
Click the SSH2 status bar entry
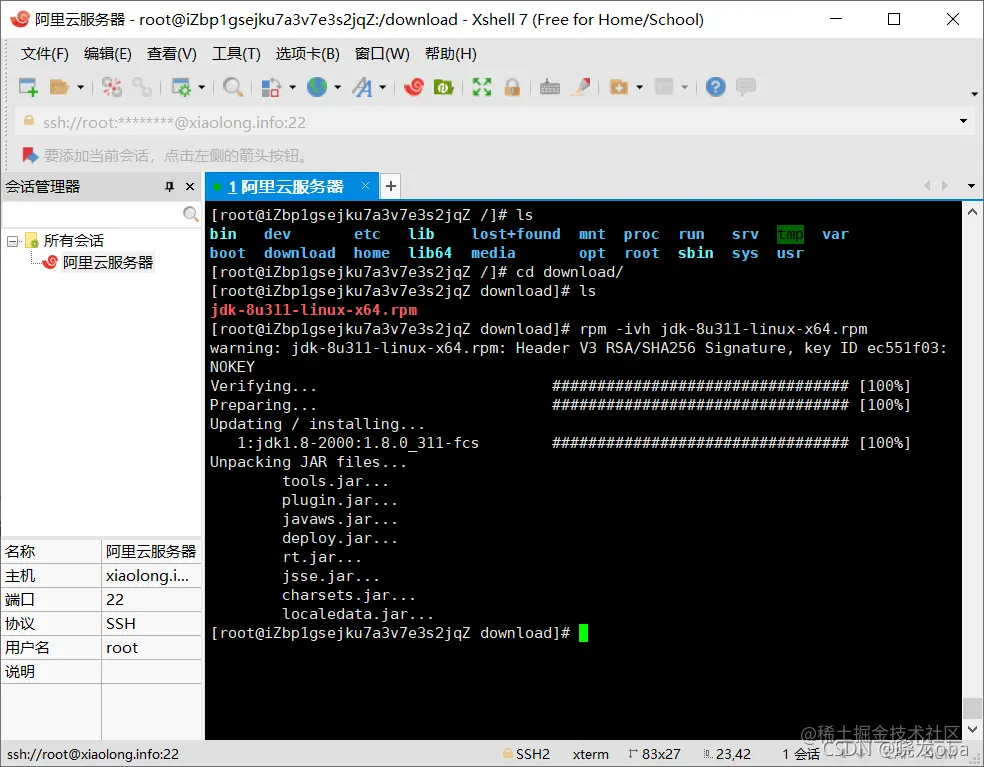click(x=526, y=754)
